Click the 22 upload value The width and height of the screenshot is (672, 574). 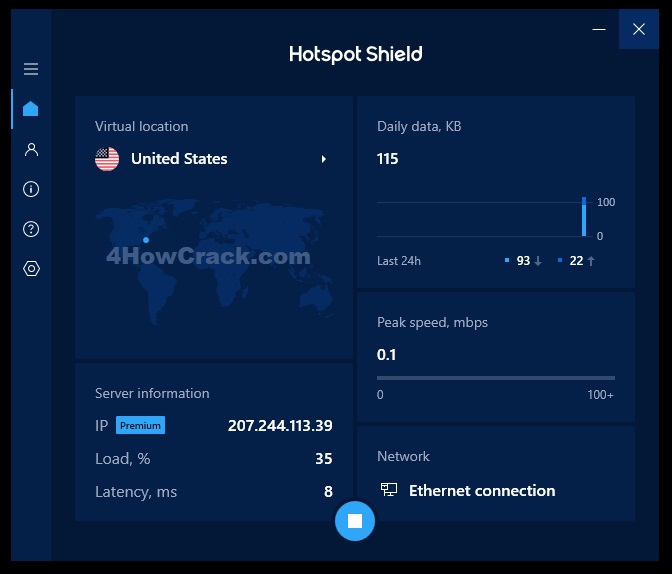pyautogui.click(x=576, y=261)
